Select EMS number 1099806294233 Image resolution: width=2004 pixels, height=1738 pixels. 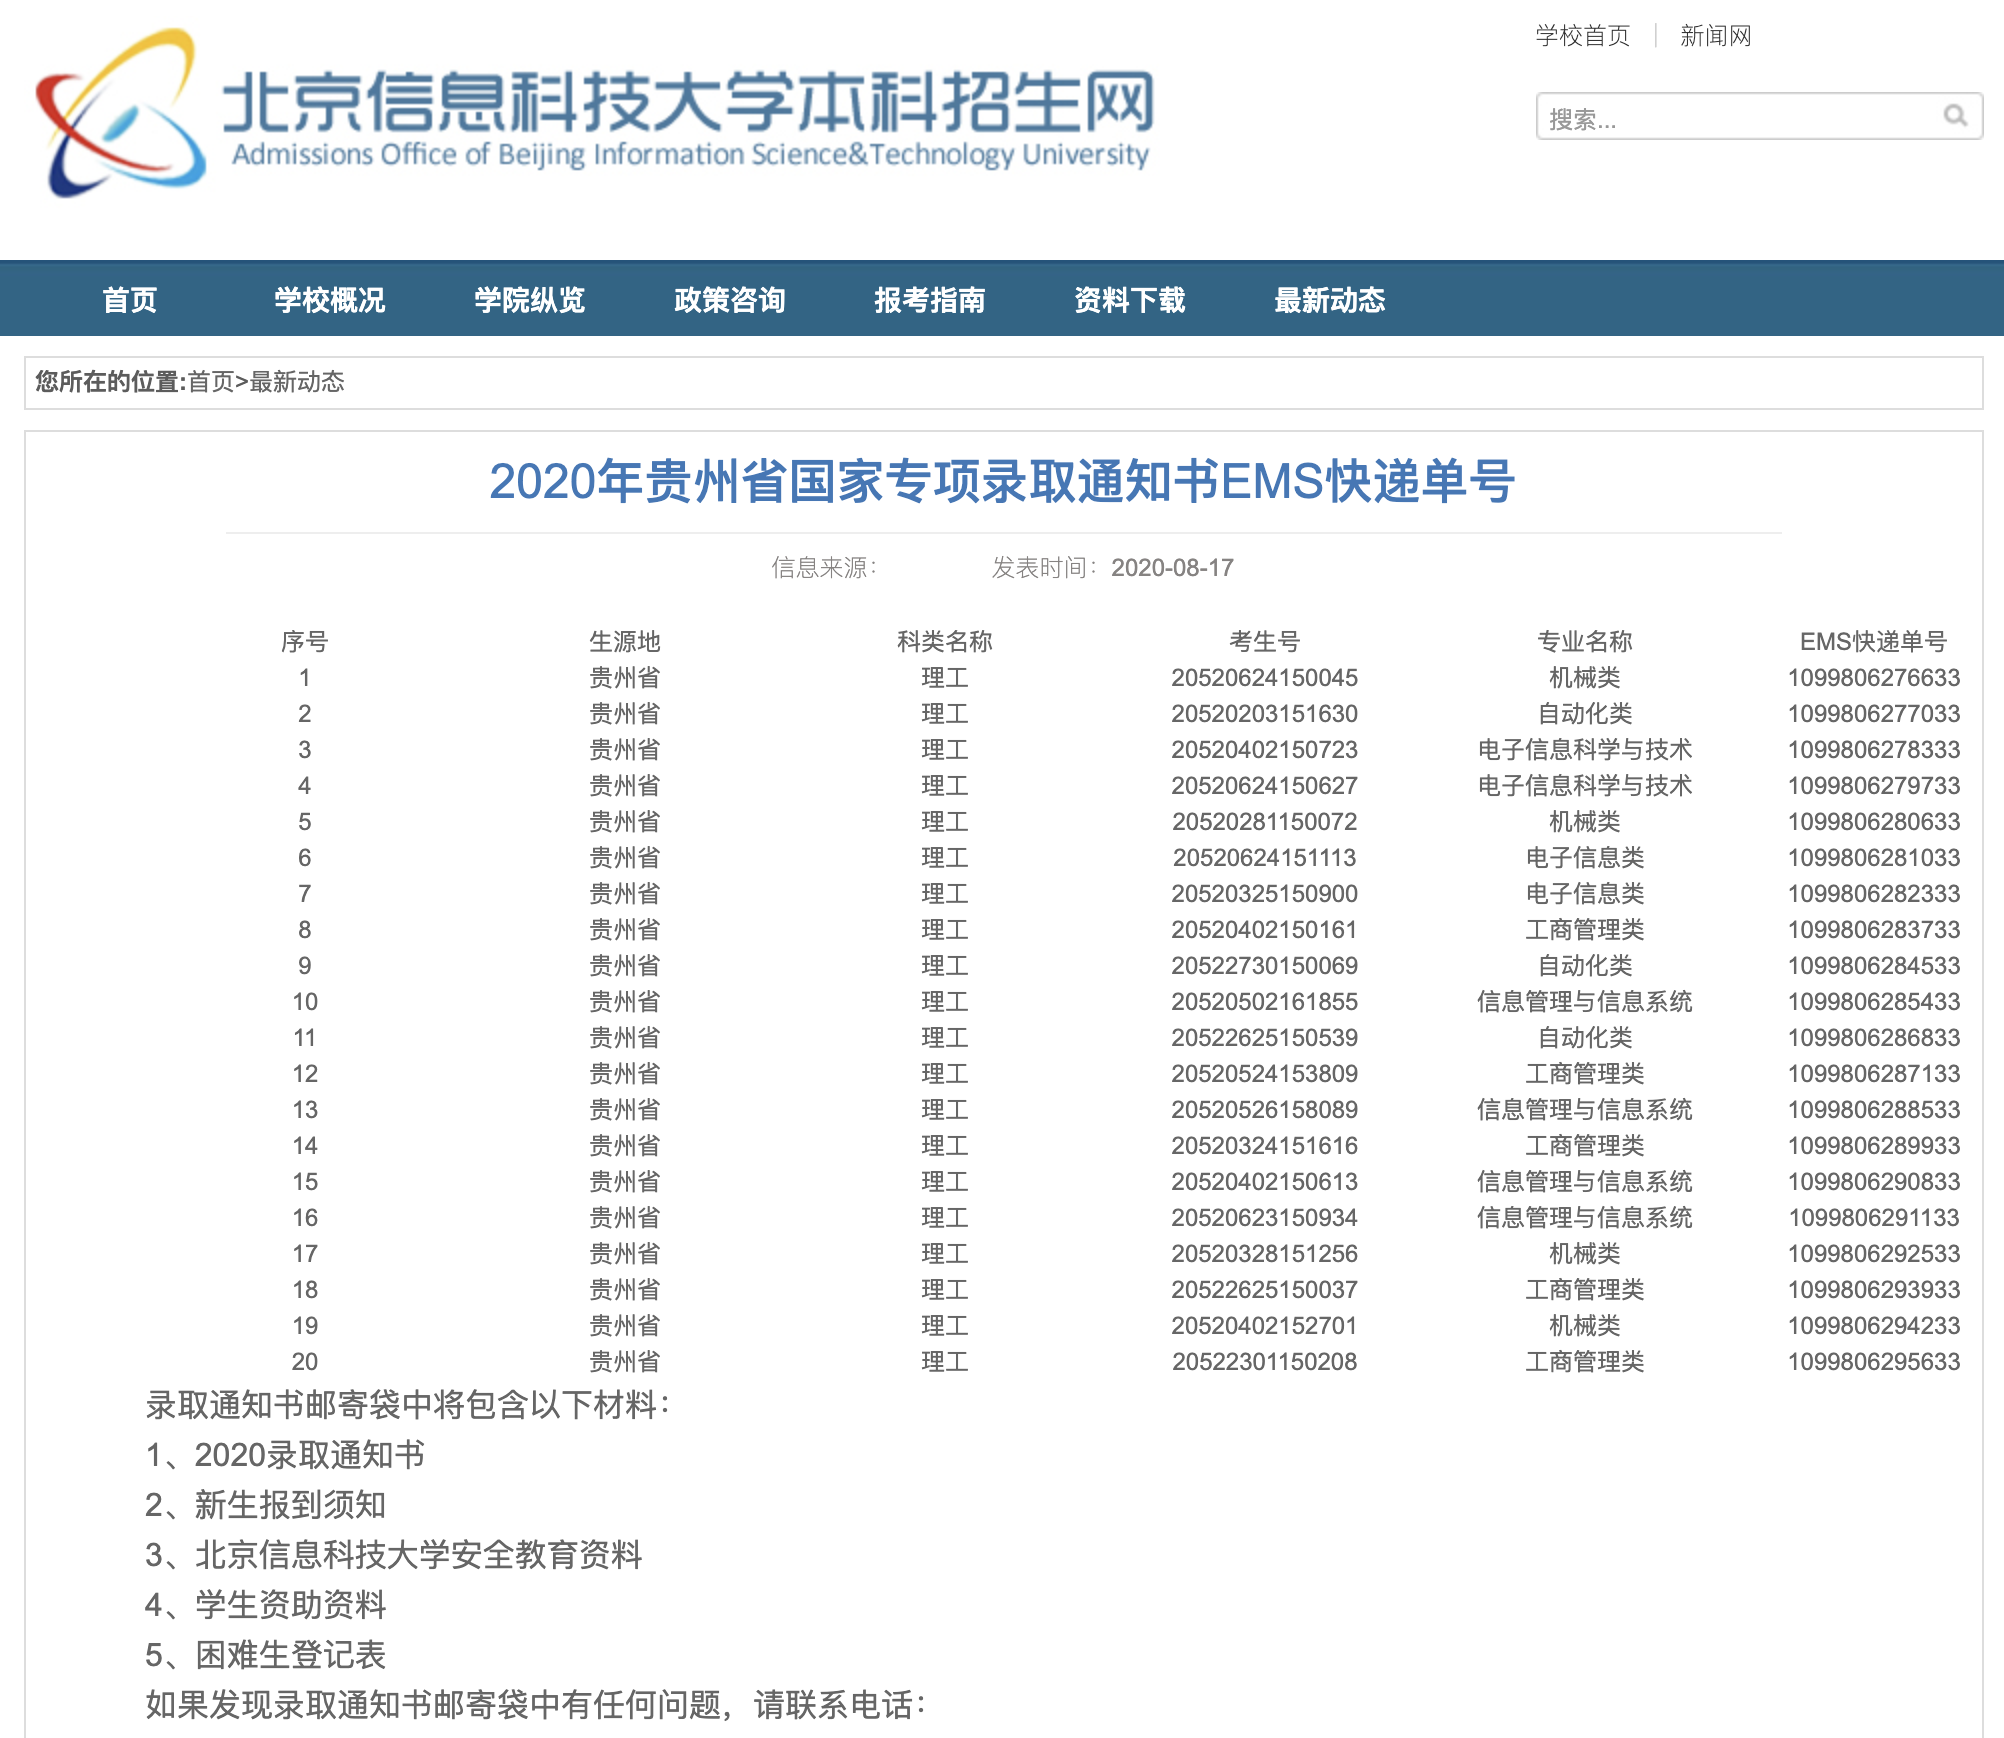click(x=1874, y=1325)
